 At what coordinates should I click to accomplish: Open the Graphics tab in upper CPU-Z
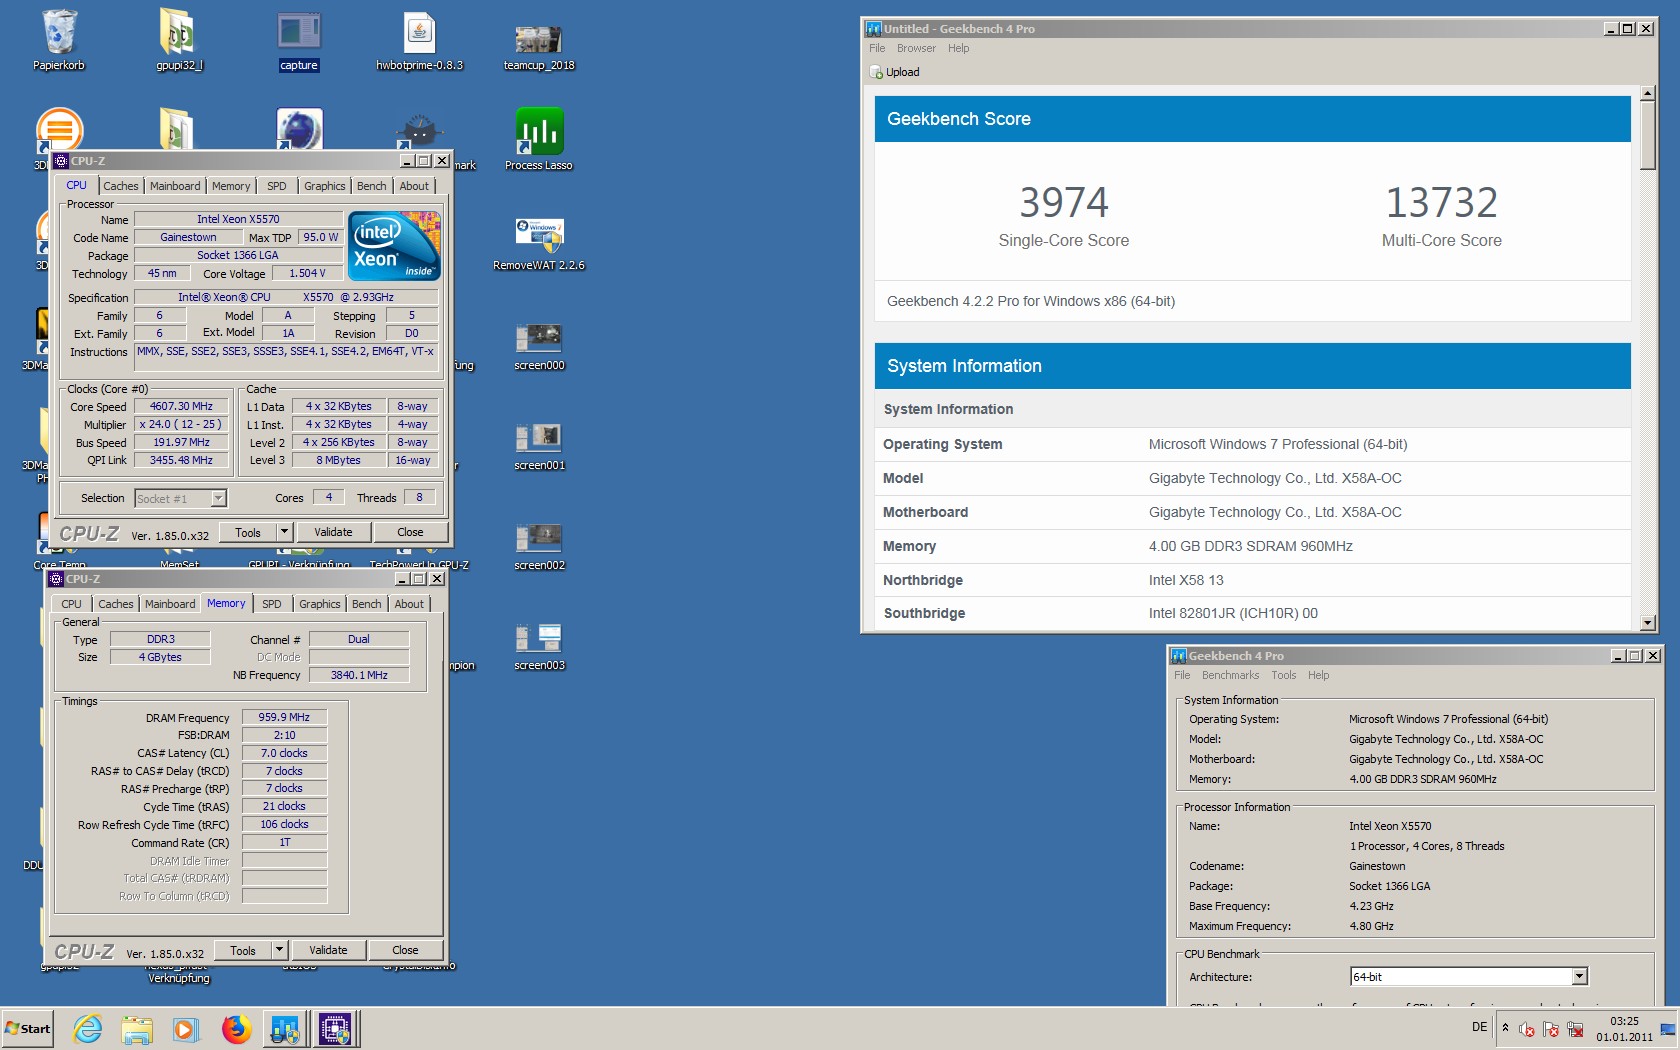325,186
